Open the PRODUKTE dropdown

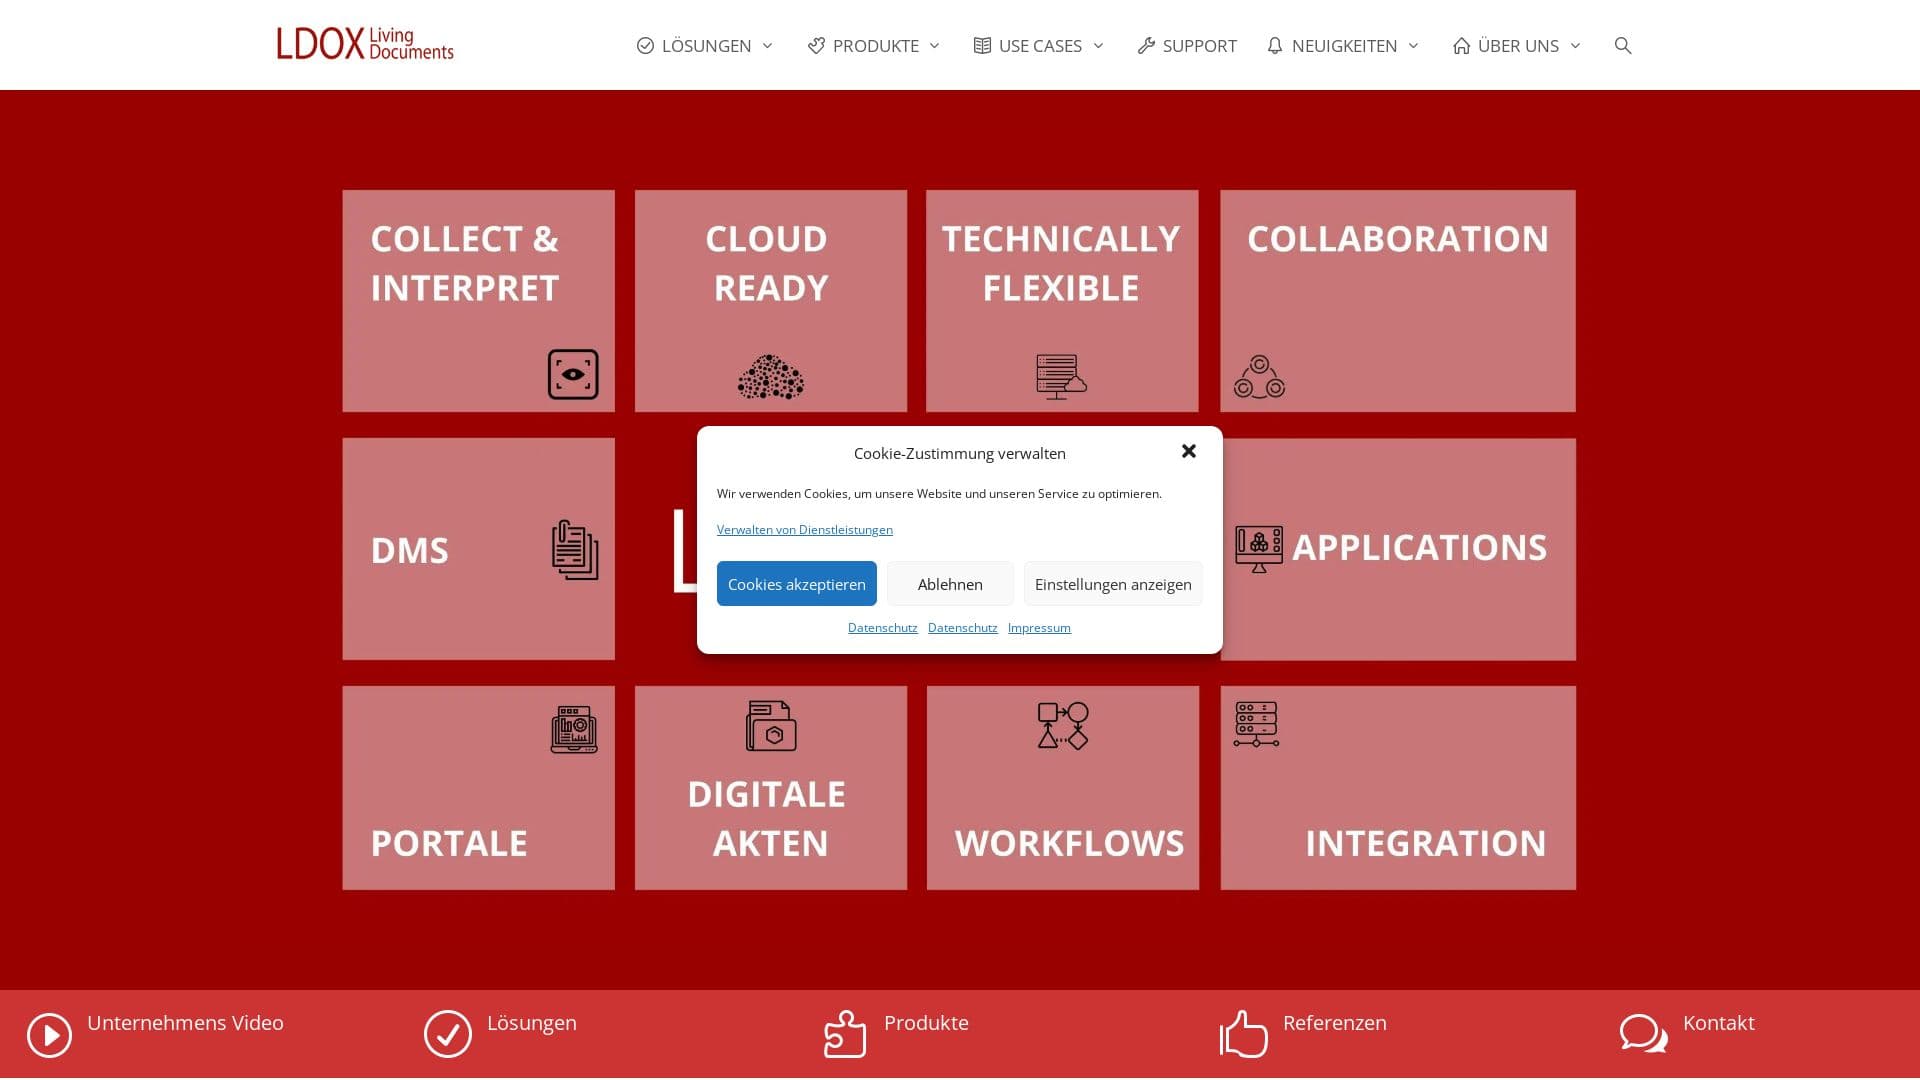[873, 45]
